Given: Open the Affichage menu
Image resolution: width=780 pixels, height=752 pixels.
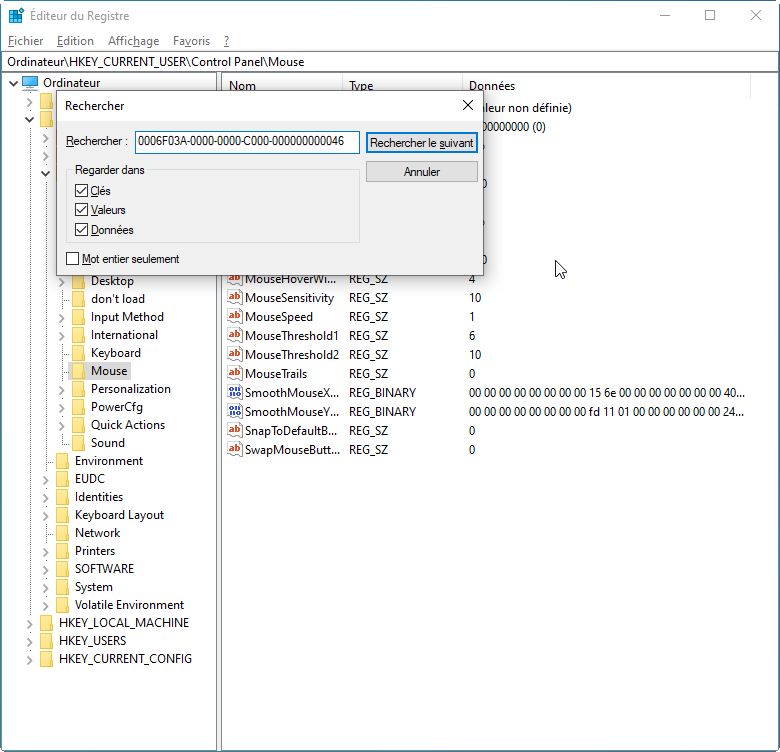Looking at the screenshot, I should pyautogui.click(x=133, y=41).
